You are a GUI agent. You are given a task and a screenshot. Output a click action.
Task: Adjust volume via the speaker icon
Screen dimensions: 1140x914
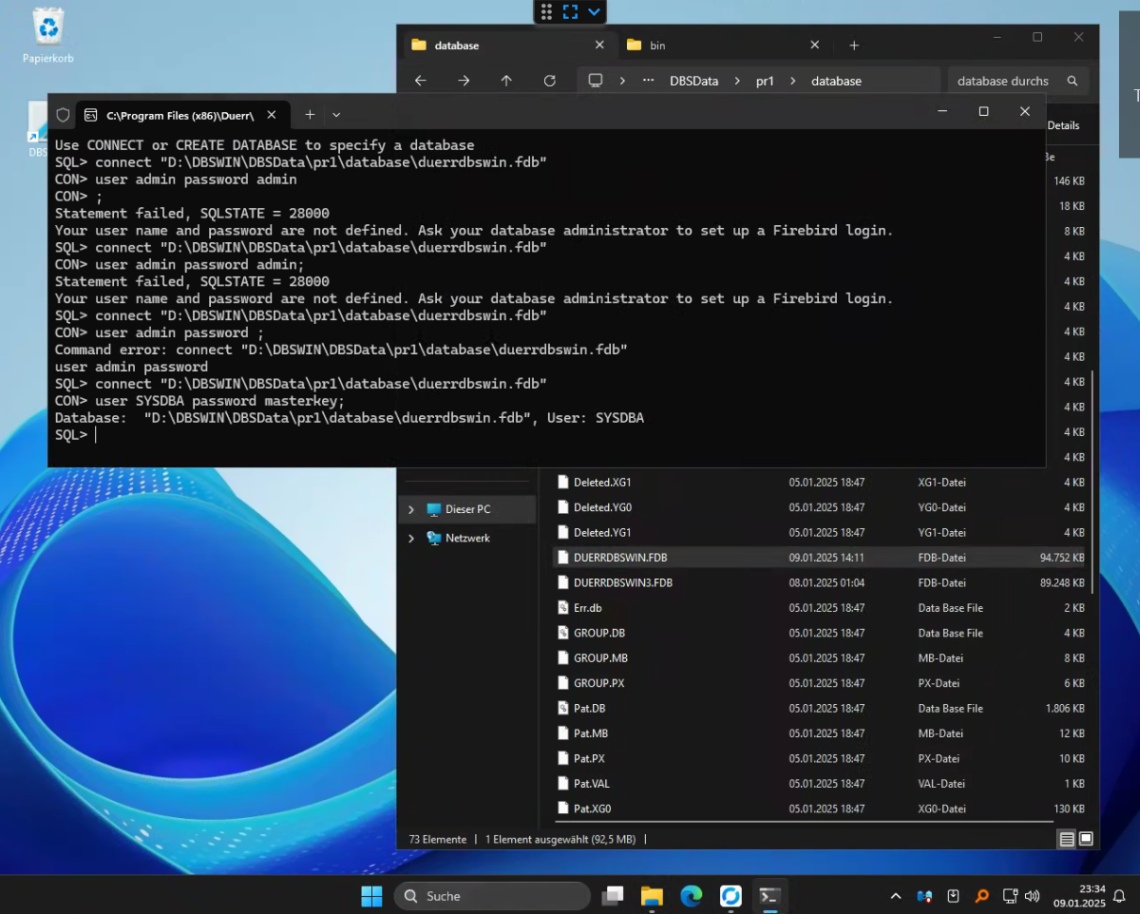tap(1033, 897)
